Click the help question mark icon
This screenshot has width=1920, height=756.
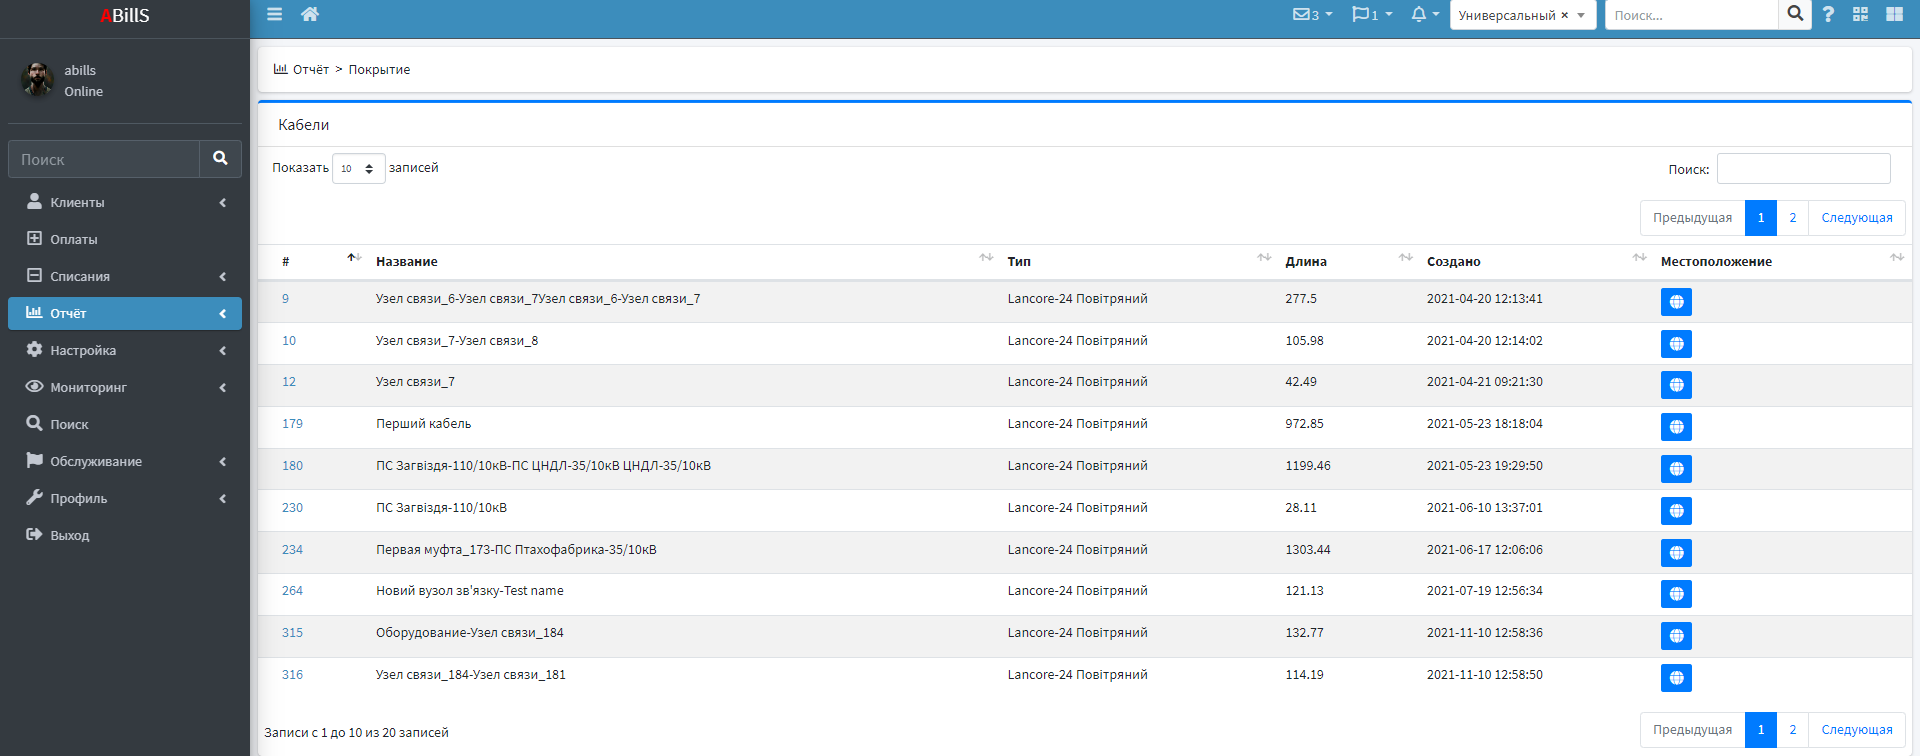coord(1828,15)
